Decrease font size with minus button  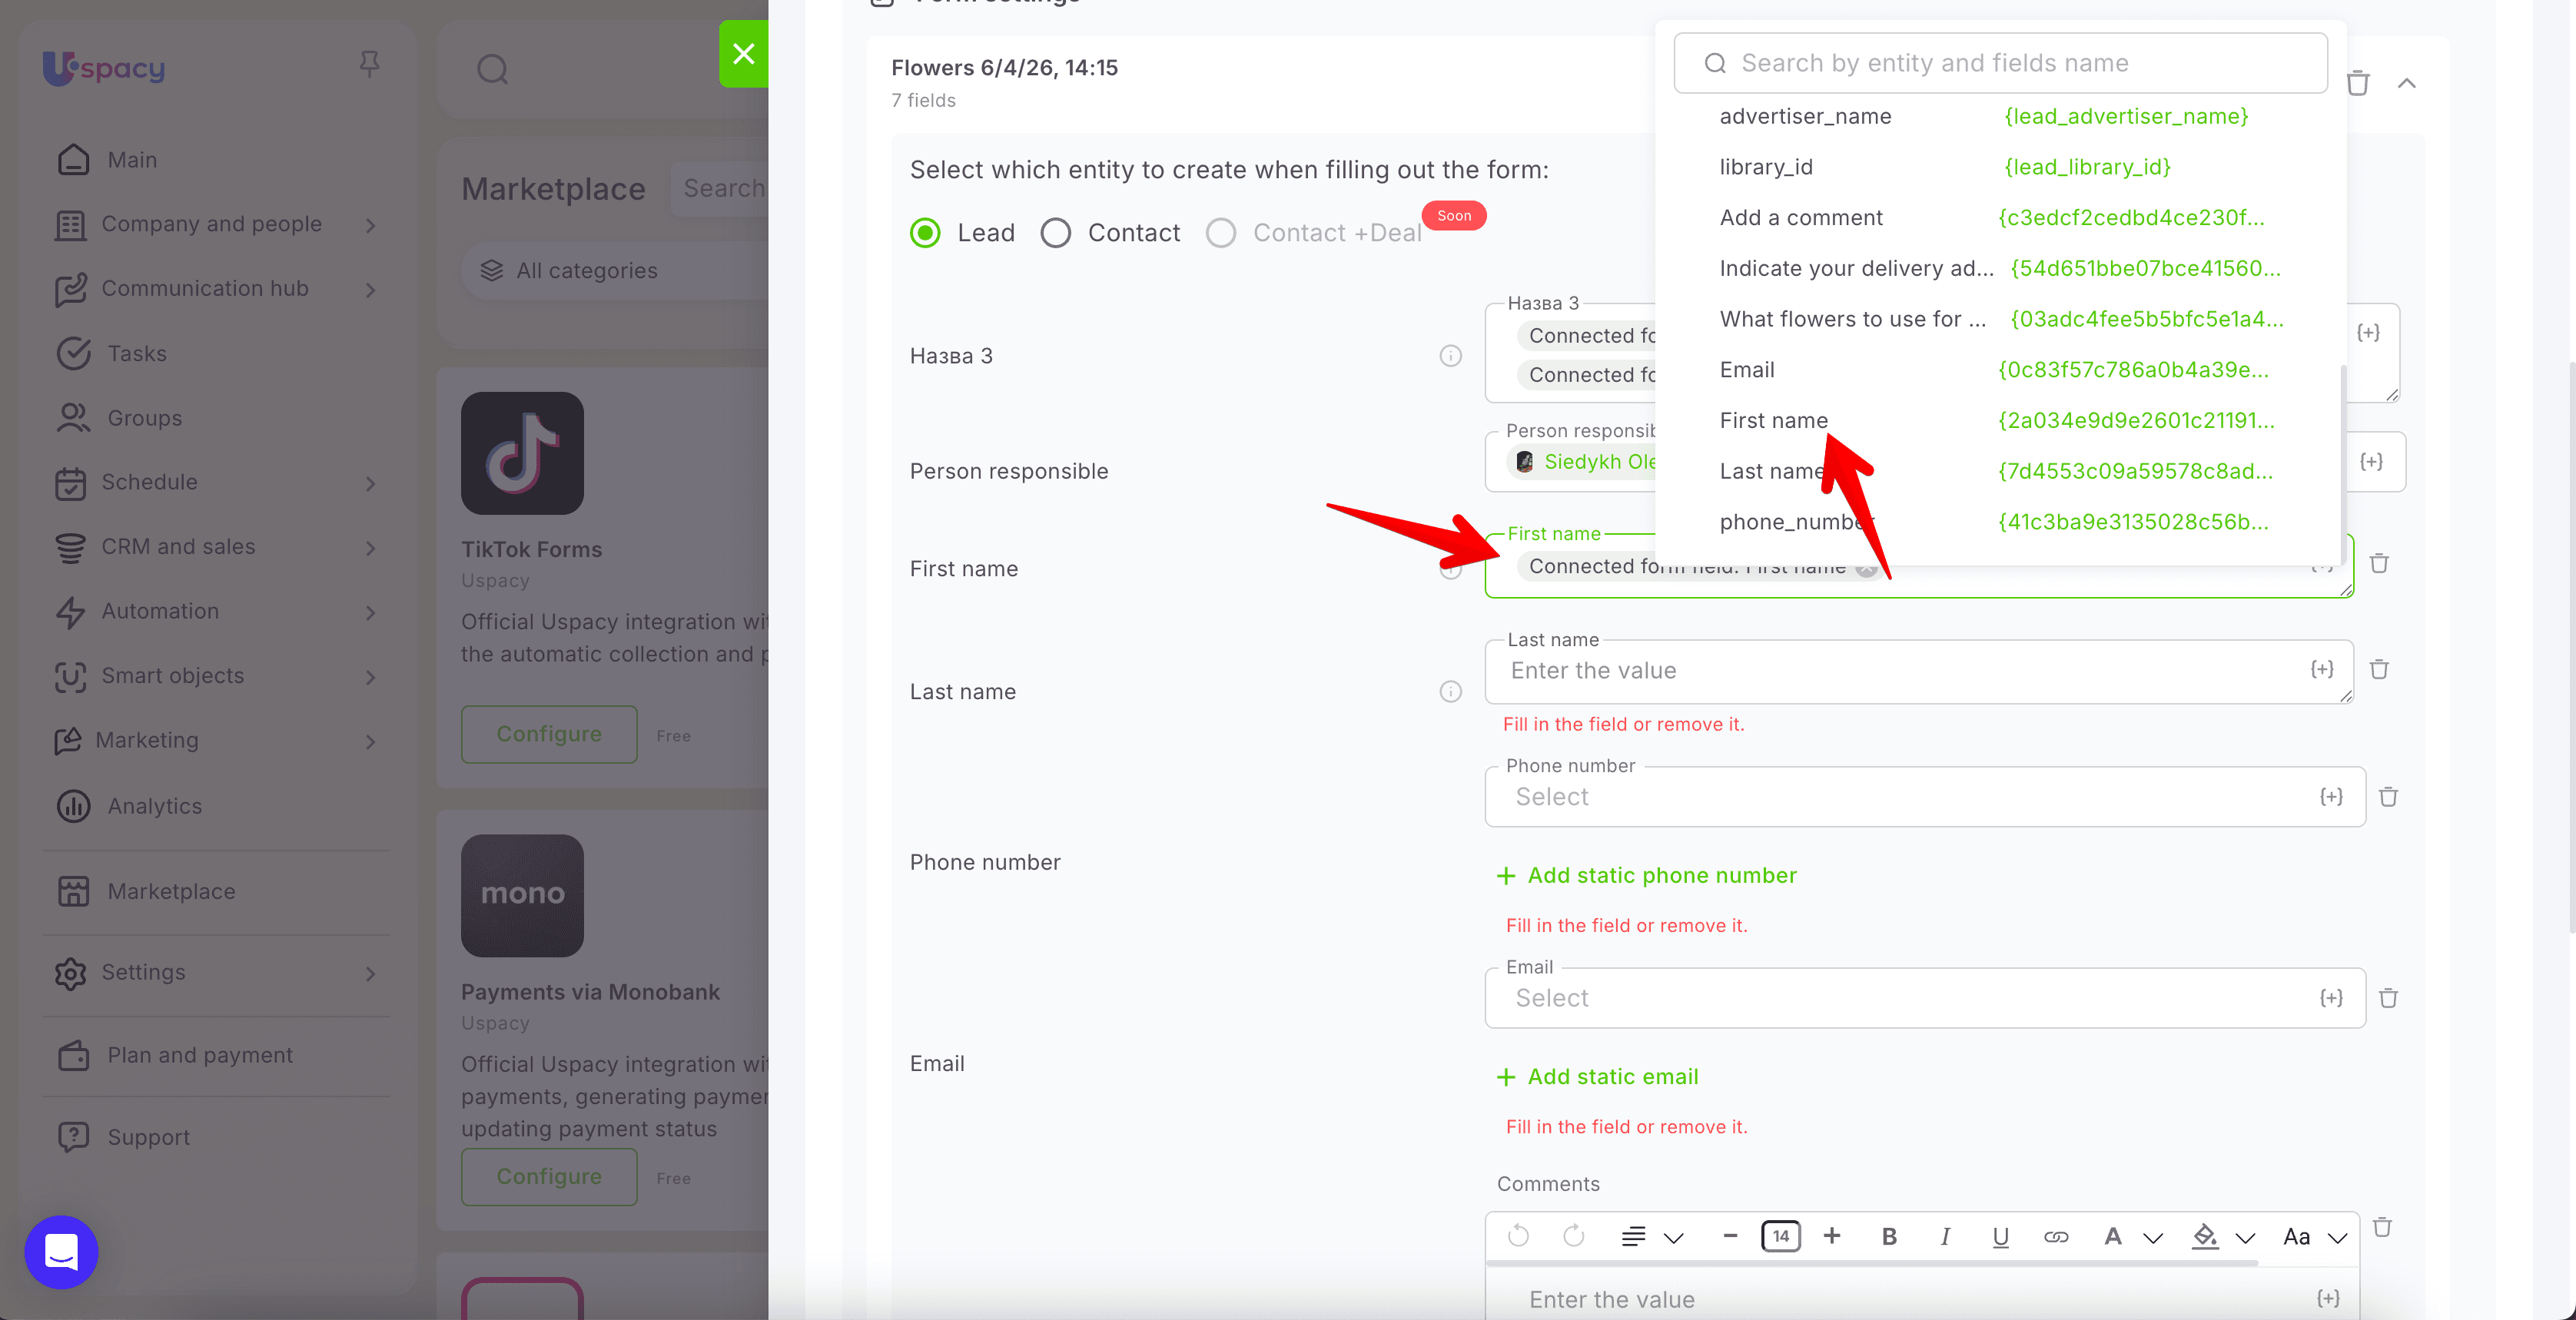pyautogui.click(x=1730, y=1236)
